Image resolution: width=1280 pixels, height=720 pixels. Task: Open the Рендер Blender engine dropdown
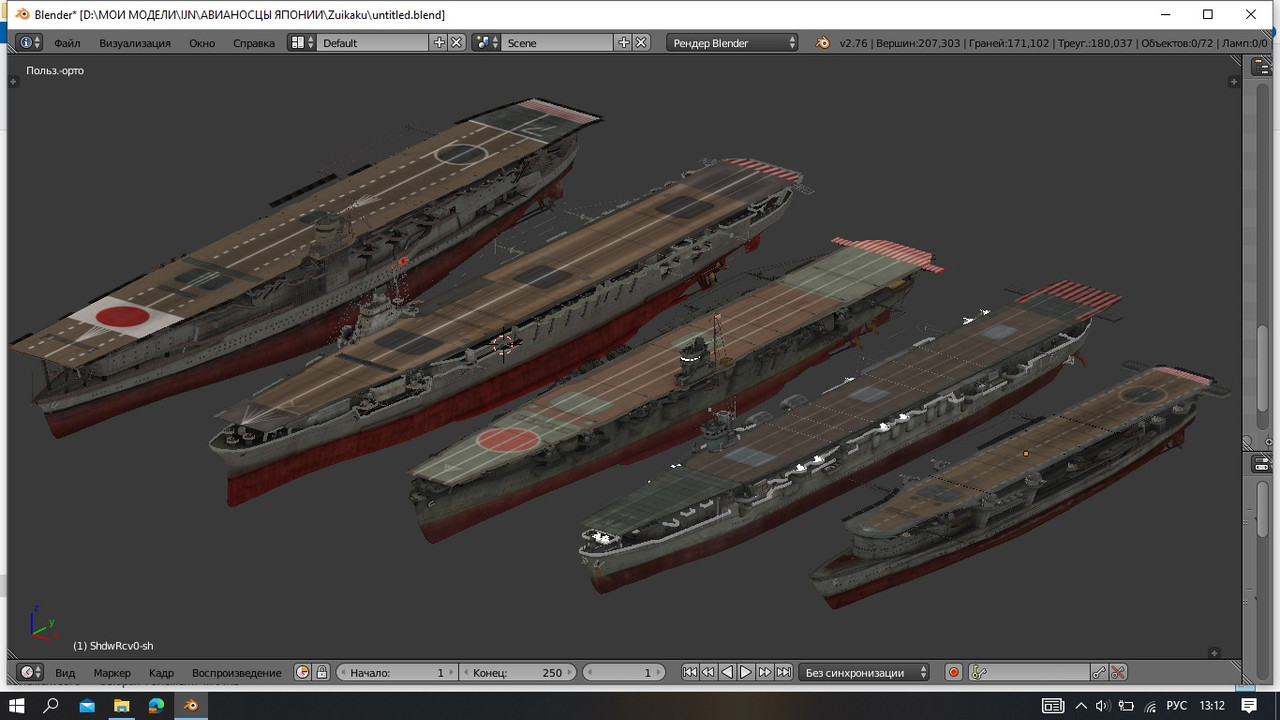(x=733, y=43)
